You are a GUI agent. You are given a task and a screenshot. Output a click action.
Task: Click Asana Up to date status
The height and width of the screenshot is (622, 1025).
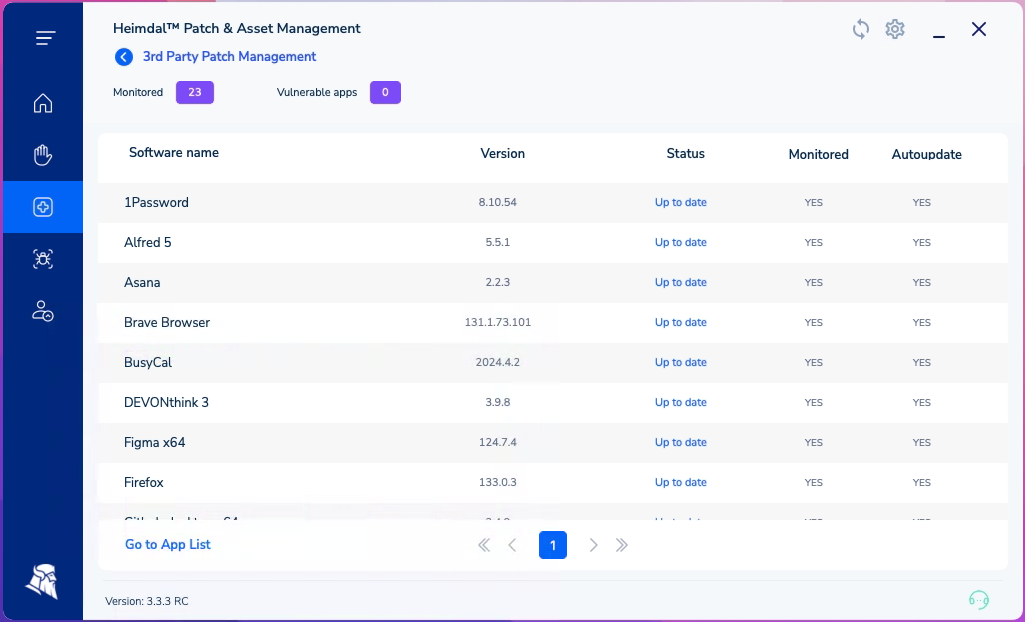coord(681,282)
